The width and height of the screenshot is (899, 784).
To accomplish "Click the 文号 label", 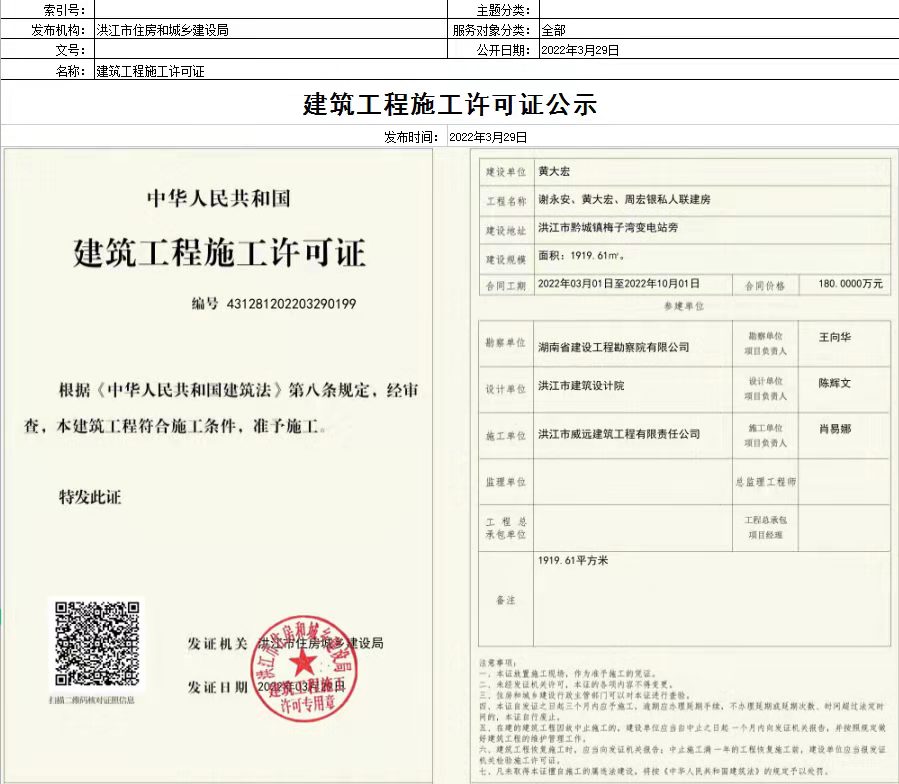I will pyautogui.click(x=71, y=50).
